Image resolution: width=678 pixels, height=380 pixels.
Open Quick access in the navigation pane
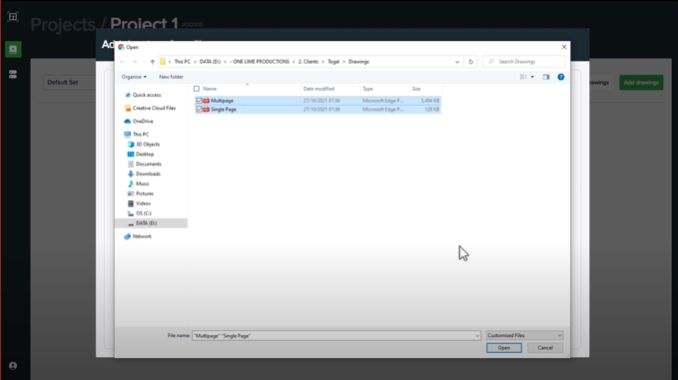click(147, 95)
